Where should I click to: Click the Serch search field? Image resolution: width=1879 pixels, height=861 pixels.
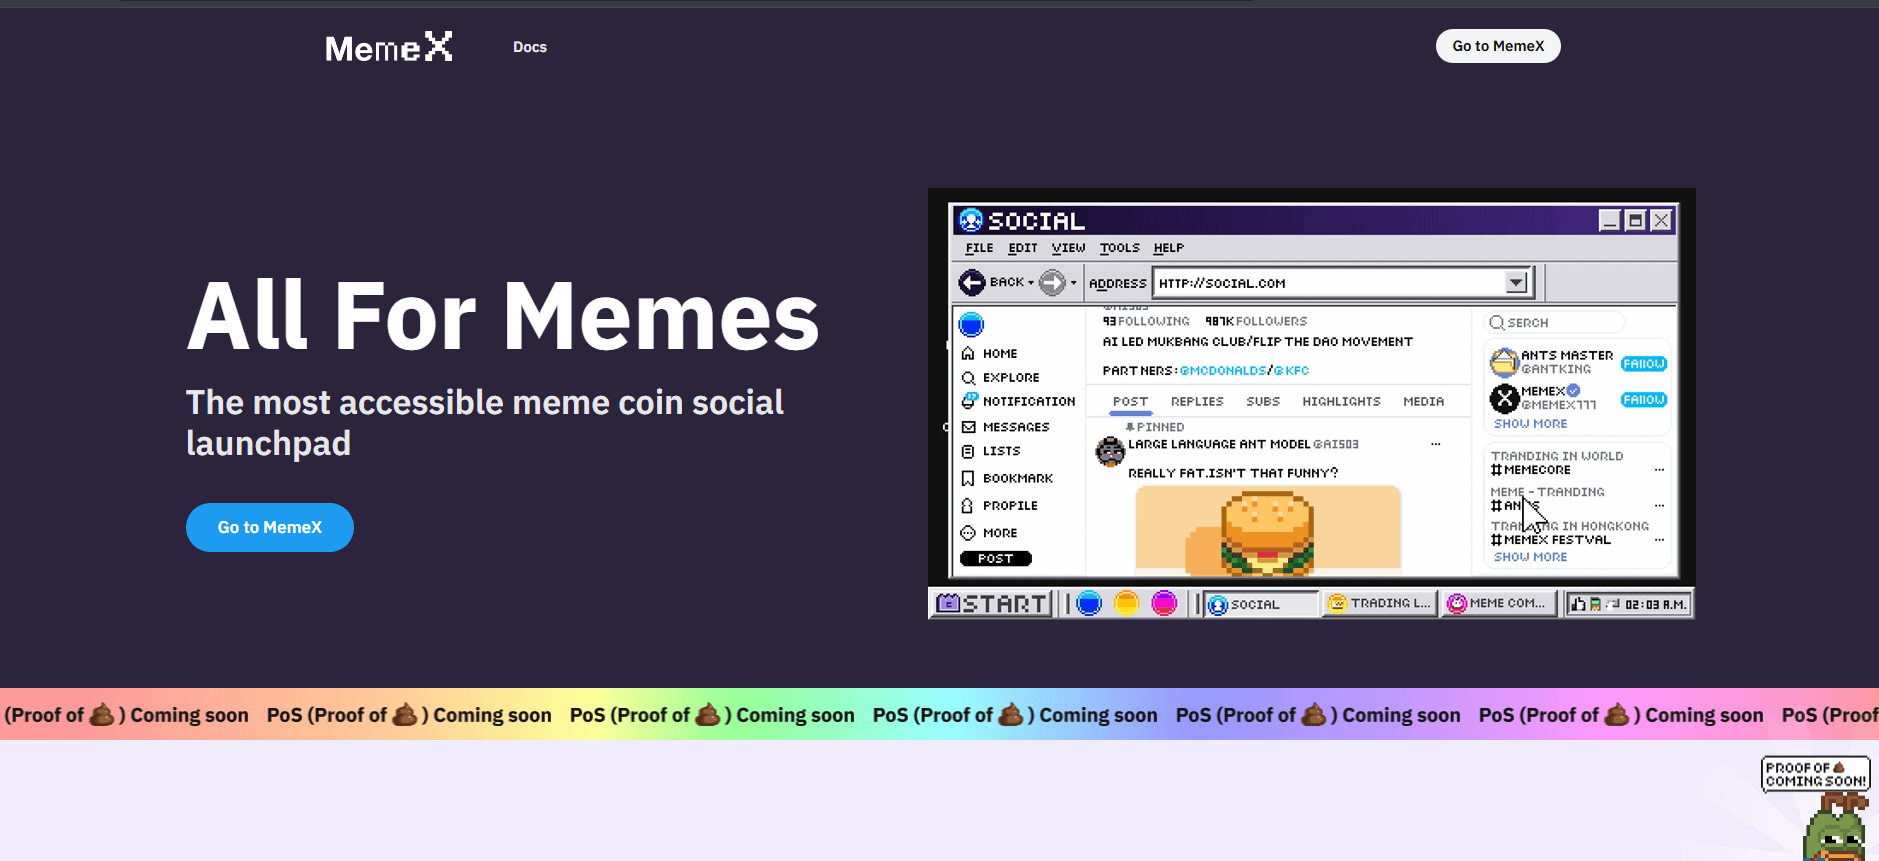[1555, 323]
